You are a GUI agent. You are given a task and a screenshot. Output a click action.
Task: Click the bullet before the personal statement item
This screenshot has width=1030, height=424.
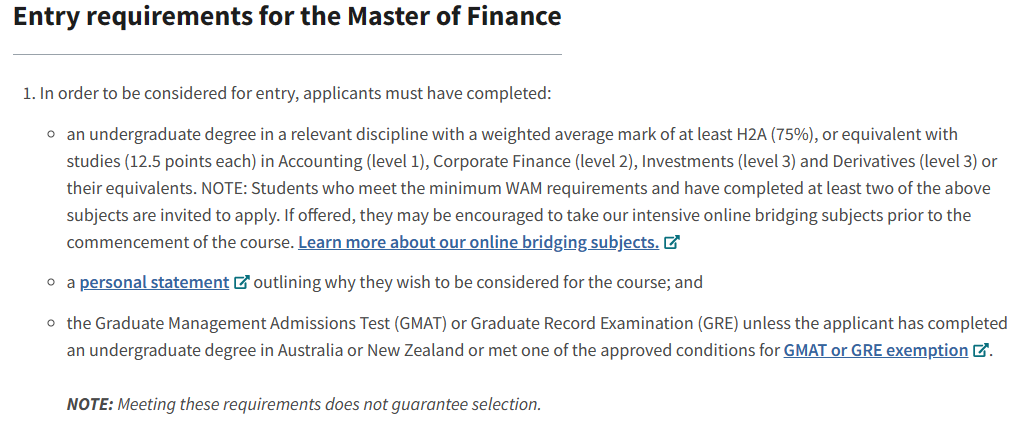pyautogui.click(x=50, y=283)
